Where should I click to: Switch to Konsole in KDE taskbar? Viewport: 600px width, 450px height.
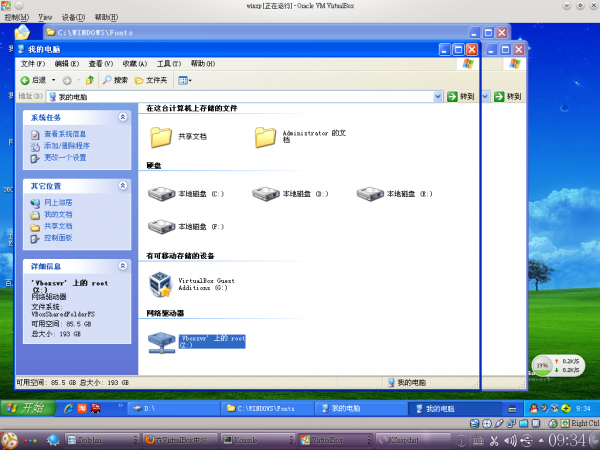[258, 440]
